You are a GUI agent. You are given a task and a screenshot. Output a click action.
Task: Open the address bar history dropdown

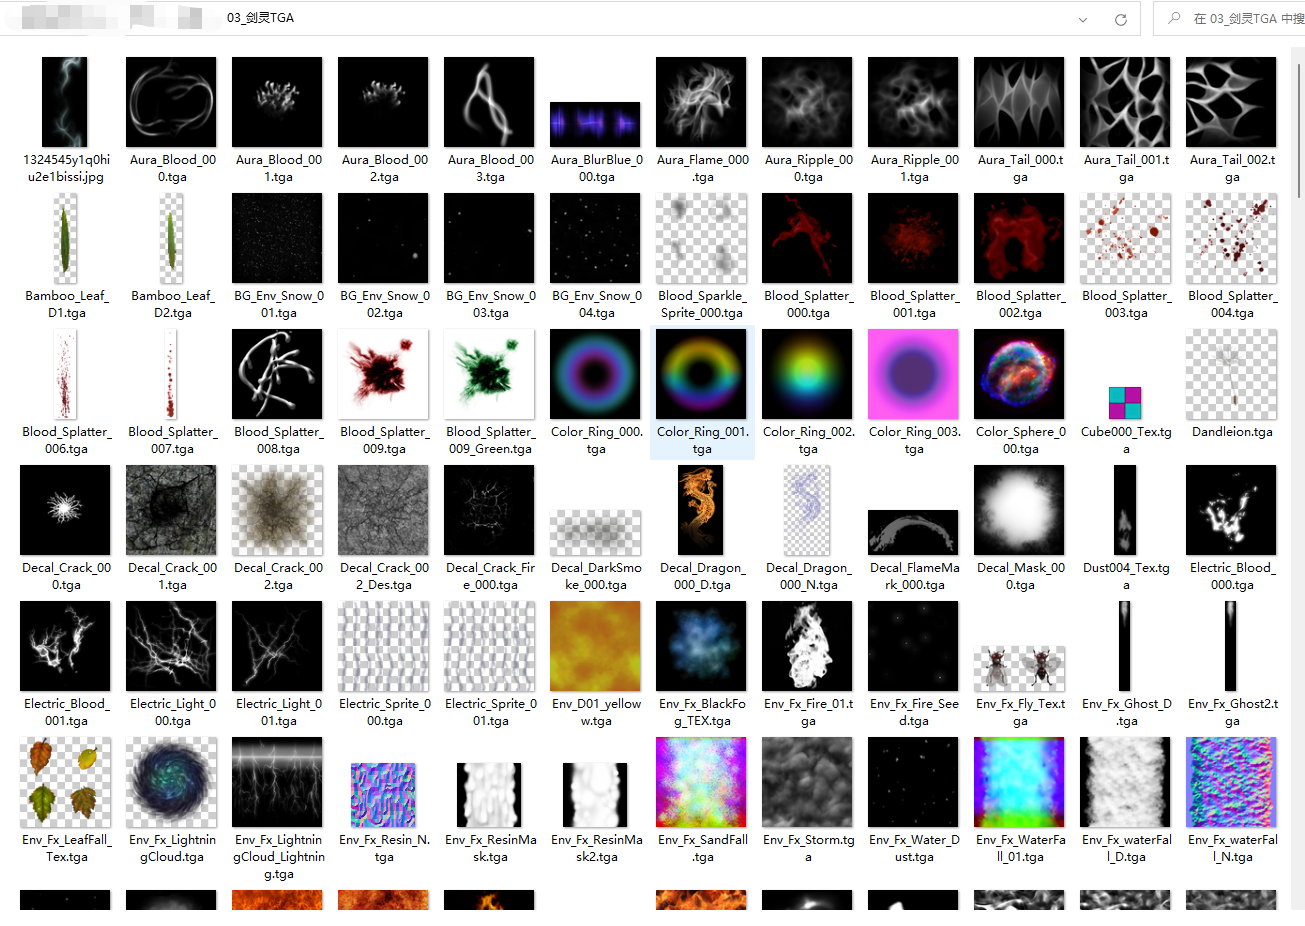1083,19
